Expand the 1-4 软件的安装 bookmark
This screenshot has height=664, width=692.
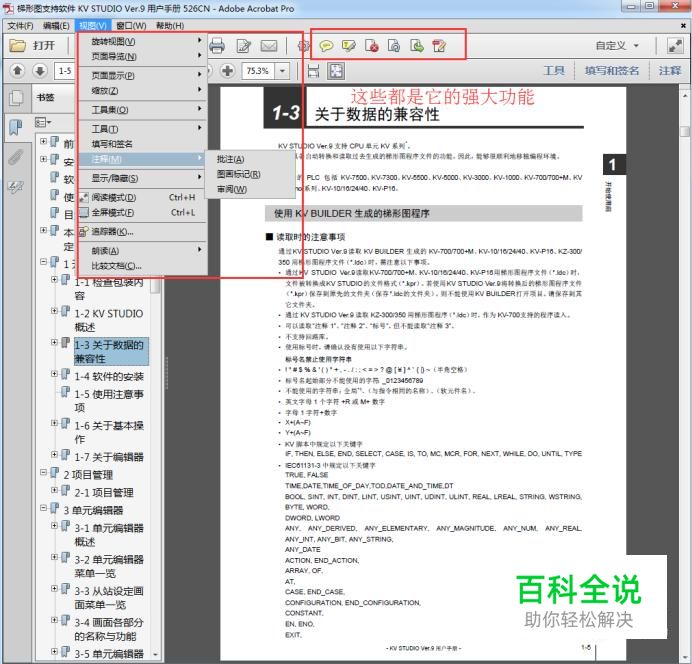click(54, 374)
